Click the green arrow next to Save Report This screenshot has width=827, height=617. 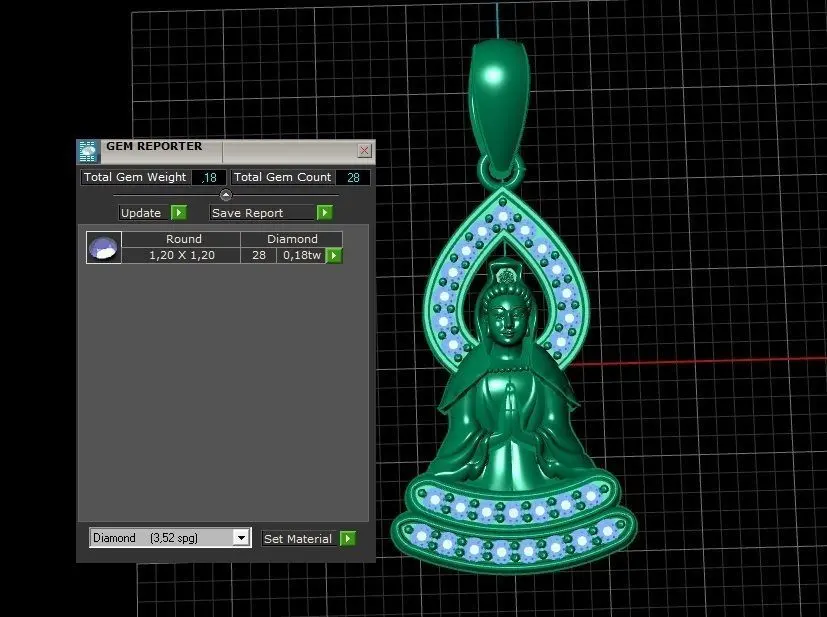click(x=325, y=213)
